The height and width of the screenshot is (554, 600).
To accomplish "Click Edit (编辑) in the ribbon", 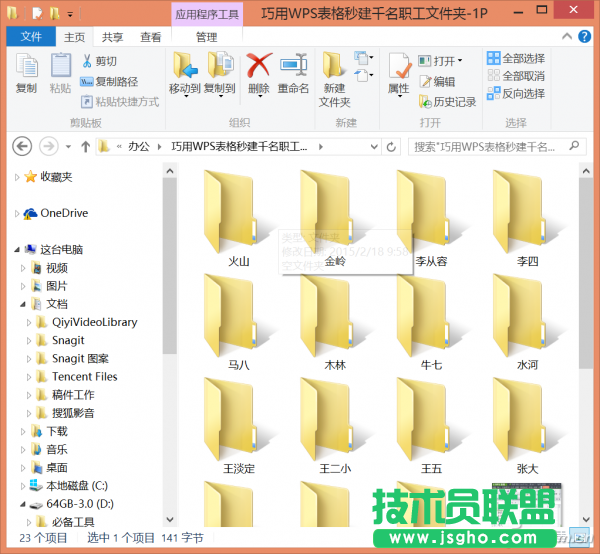I will [x=437, y=81].
